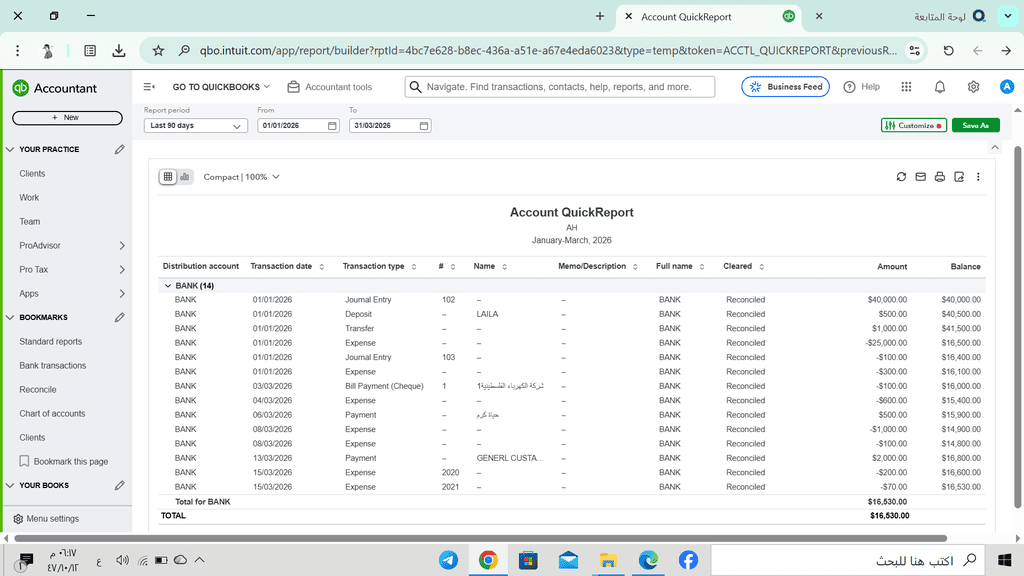Open Bank transactions in sidebar

(53, 365)
